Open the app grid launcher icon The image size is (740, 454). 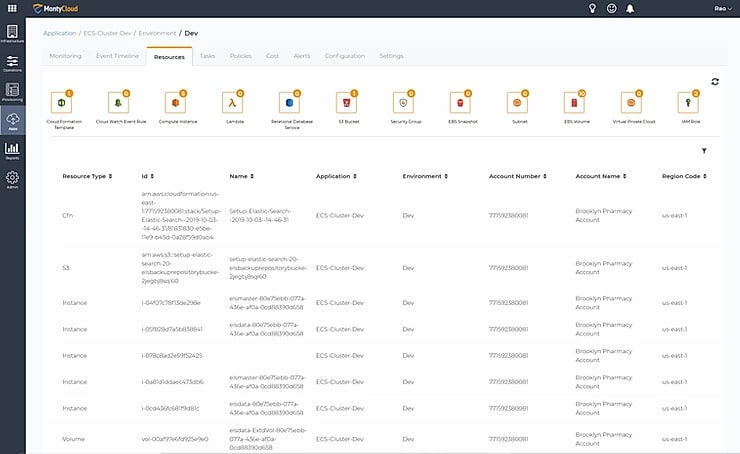click(12, 8)
